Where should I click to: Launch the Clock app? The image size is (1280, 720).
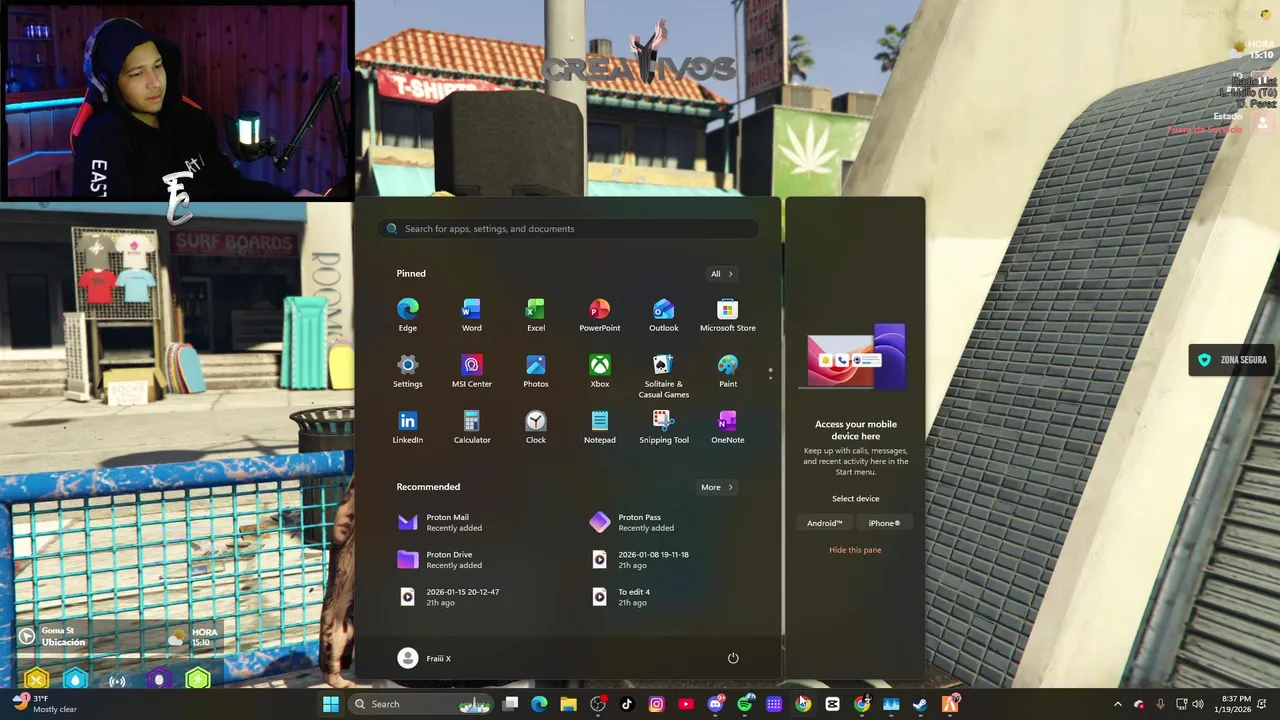535,427
